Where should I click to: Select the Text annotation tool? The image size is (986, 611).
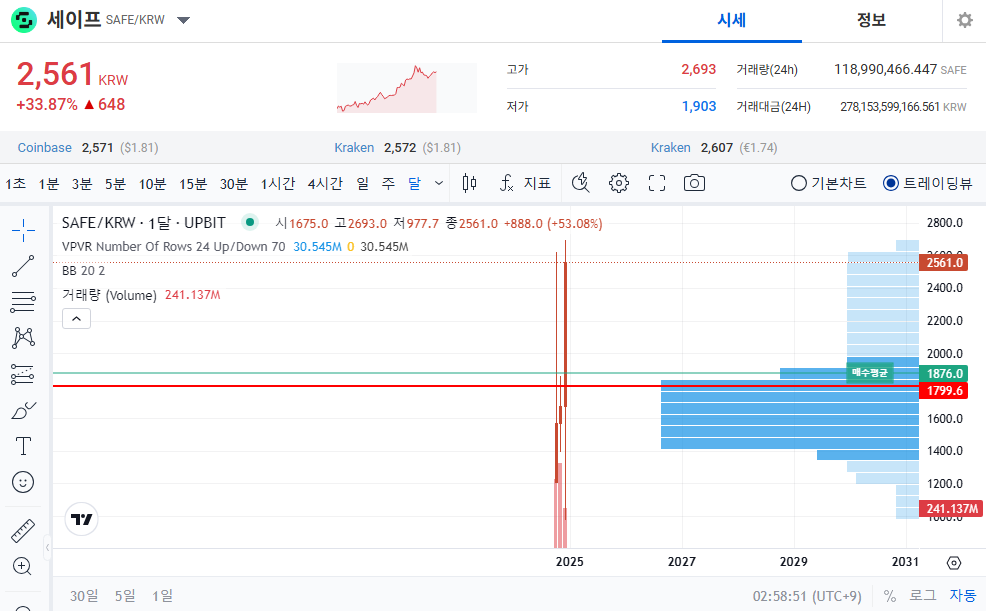point(23,446)
